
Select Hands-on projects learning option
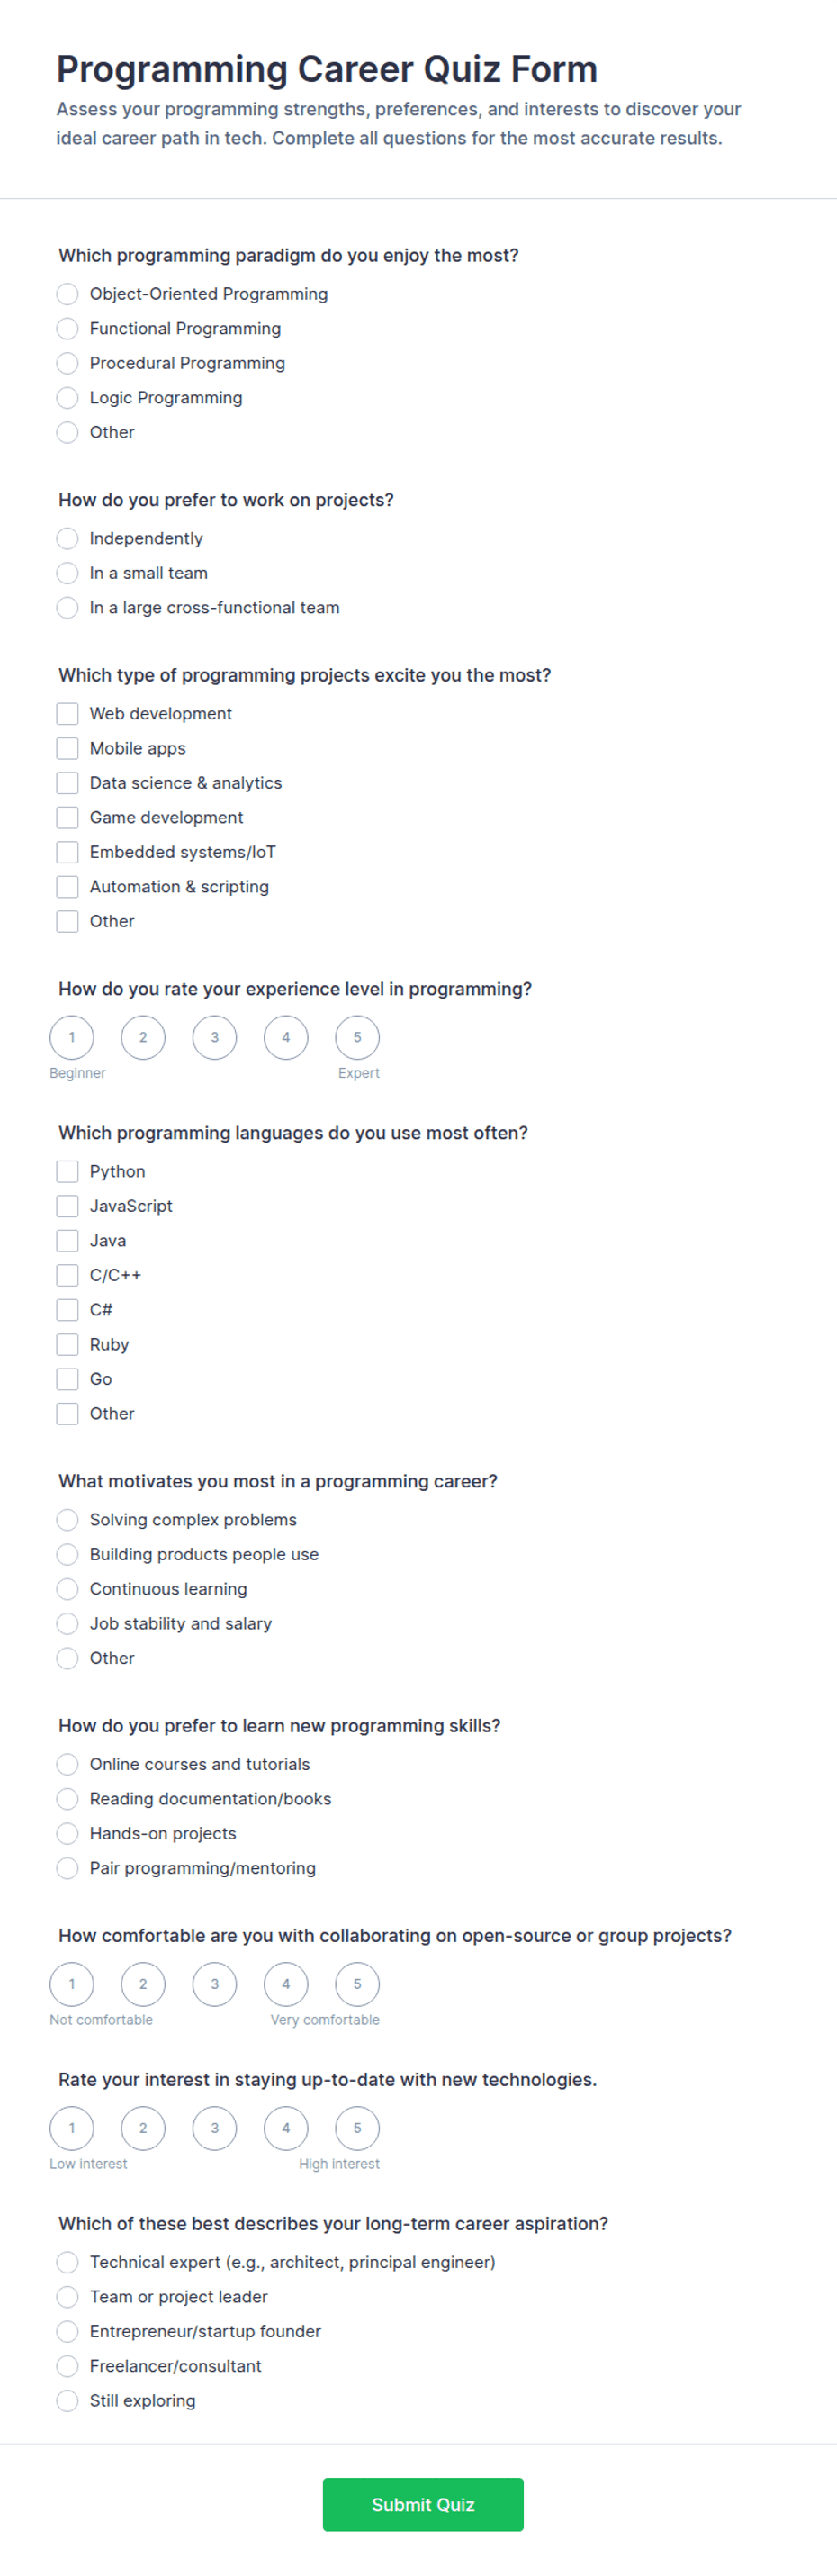67,1834
